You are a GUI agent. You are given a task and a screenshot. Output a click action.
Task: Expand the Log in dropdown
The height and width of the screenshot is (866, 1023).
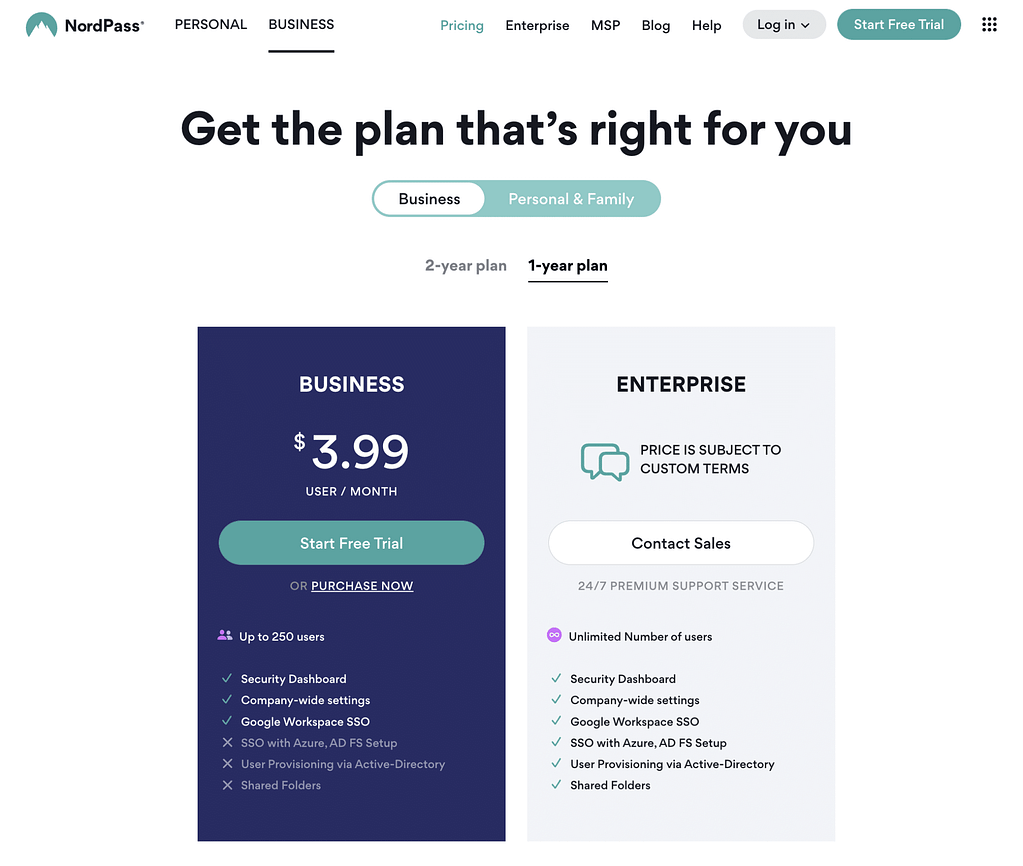(x=784, y=25)
